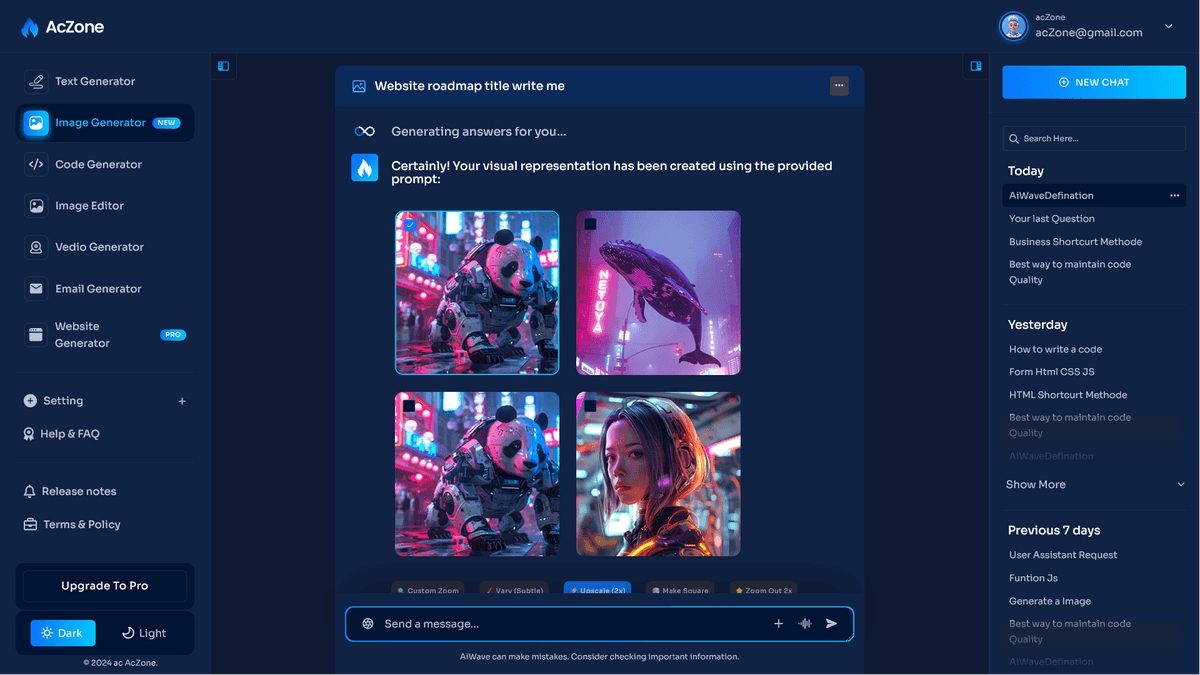
Task: Open 'Funtion Js' chat
Action: (1033, 578)
